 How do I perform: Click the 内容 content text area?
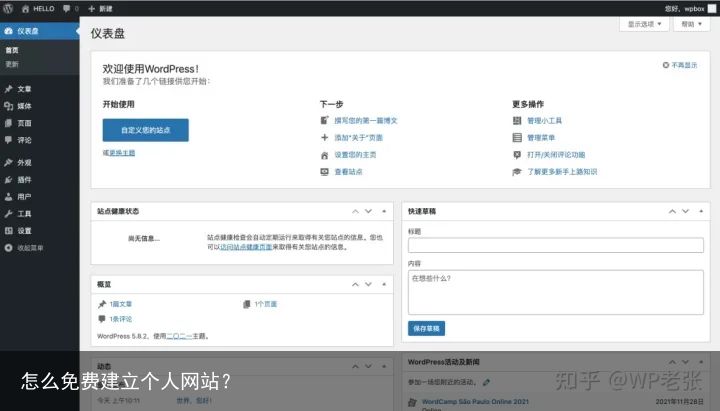tap(556, 293)
